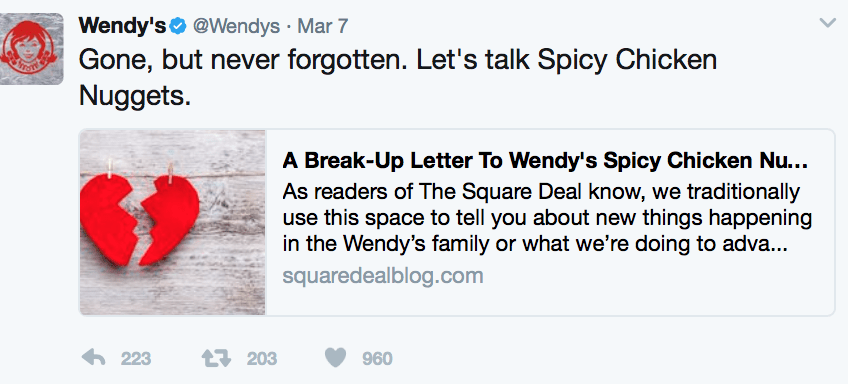View the 960 likes count
The width and height of the screenshot is (848, 384).
coord(377,359)
